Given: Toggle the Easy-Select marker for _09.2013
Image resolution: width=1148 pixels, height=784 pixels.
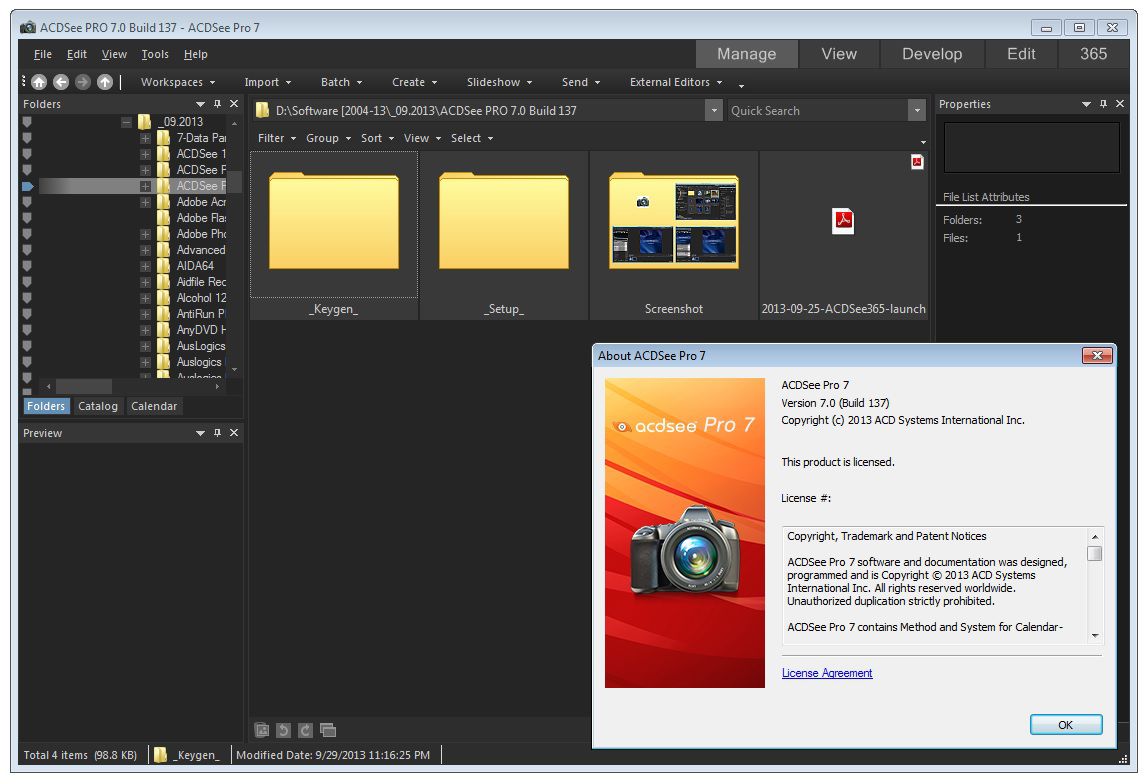Looking at the screenshot, I should tap(27, 122).
